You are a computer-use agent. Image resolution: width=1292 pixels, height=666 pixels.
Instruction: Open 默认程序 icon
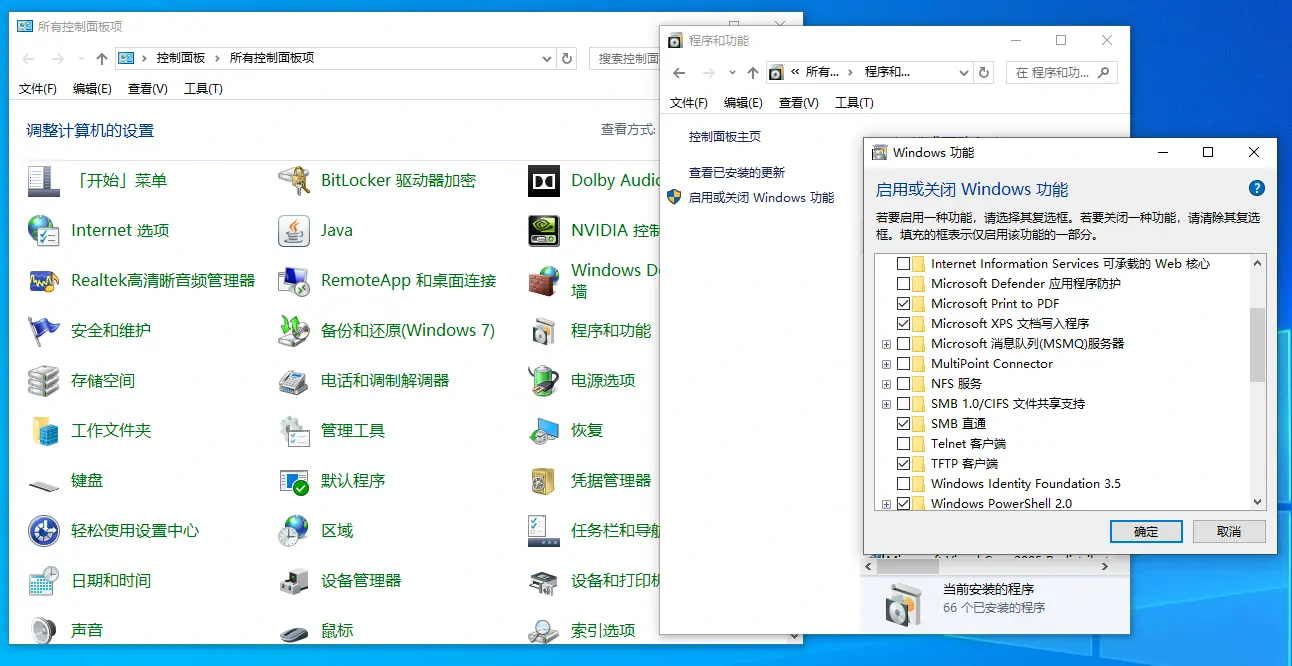tap(294, 481)
